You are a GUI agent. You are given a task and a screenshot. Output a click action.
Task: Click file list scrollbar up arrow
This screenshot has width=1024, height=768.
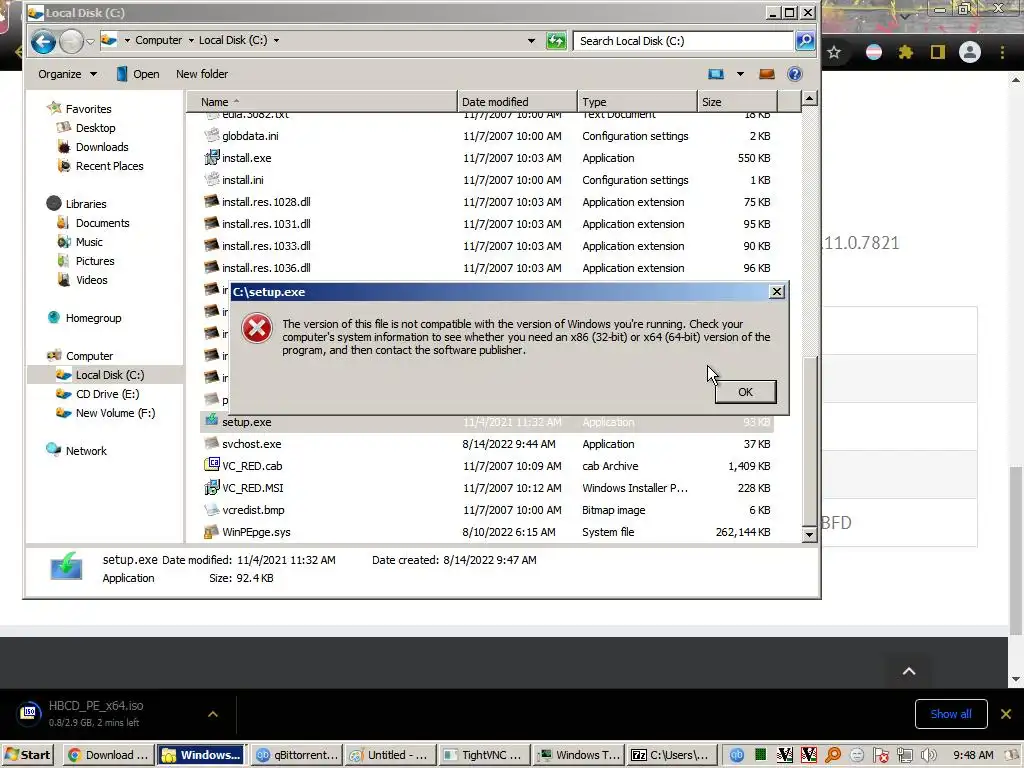click(809, 99)
